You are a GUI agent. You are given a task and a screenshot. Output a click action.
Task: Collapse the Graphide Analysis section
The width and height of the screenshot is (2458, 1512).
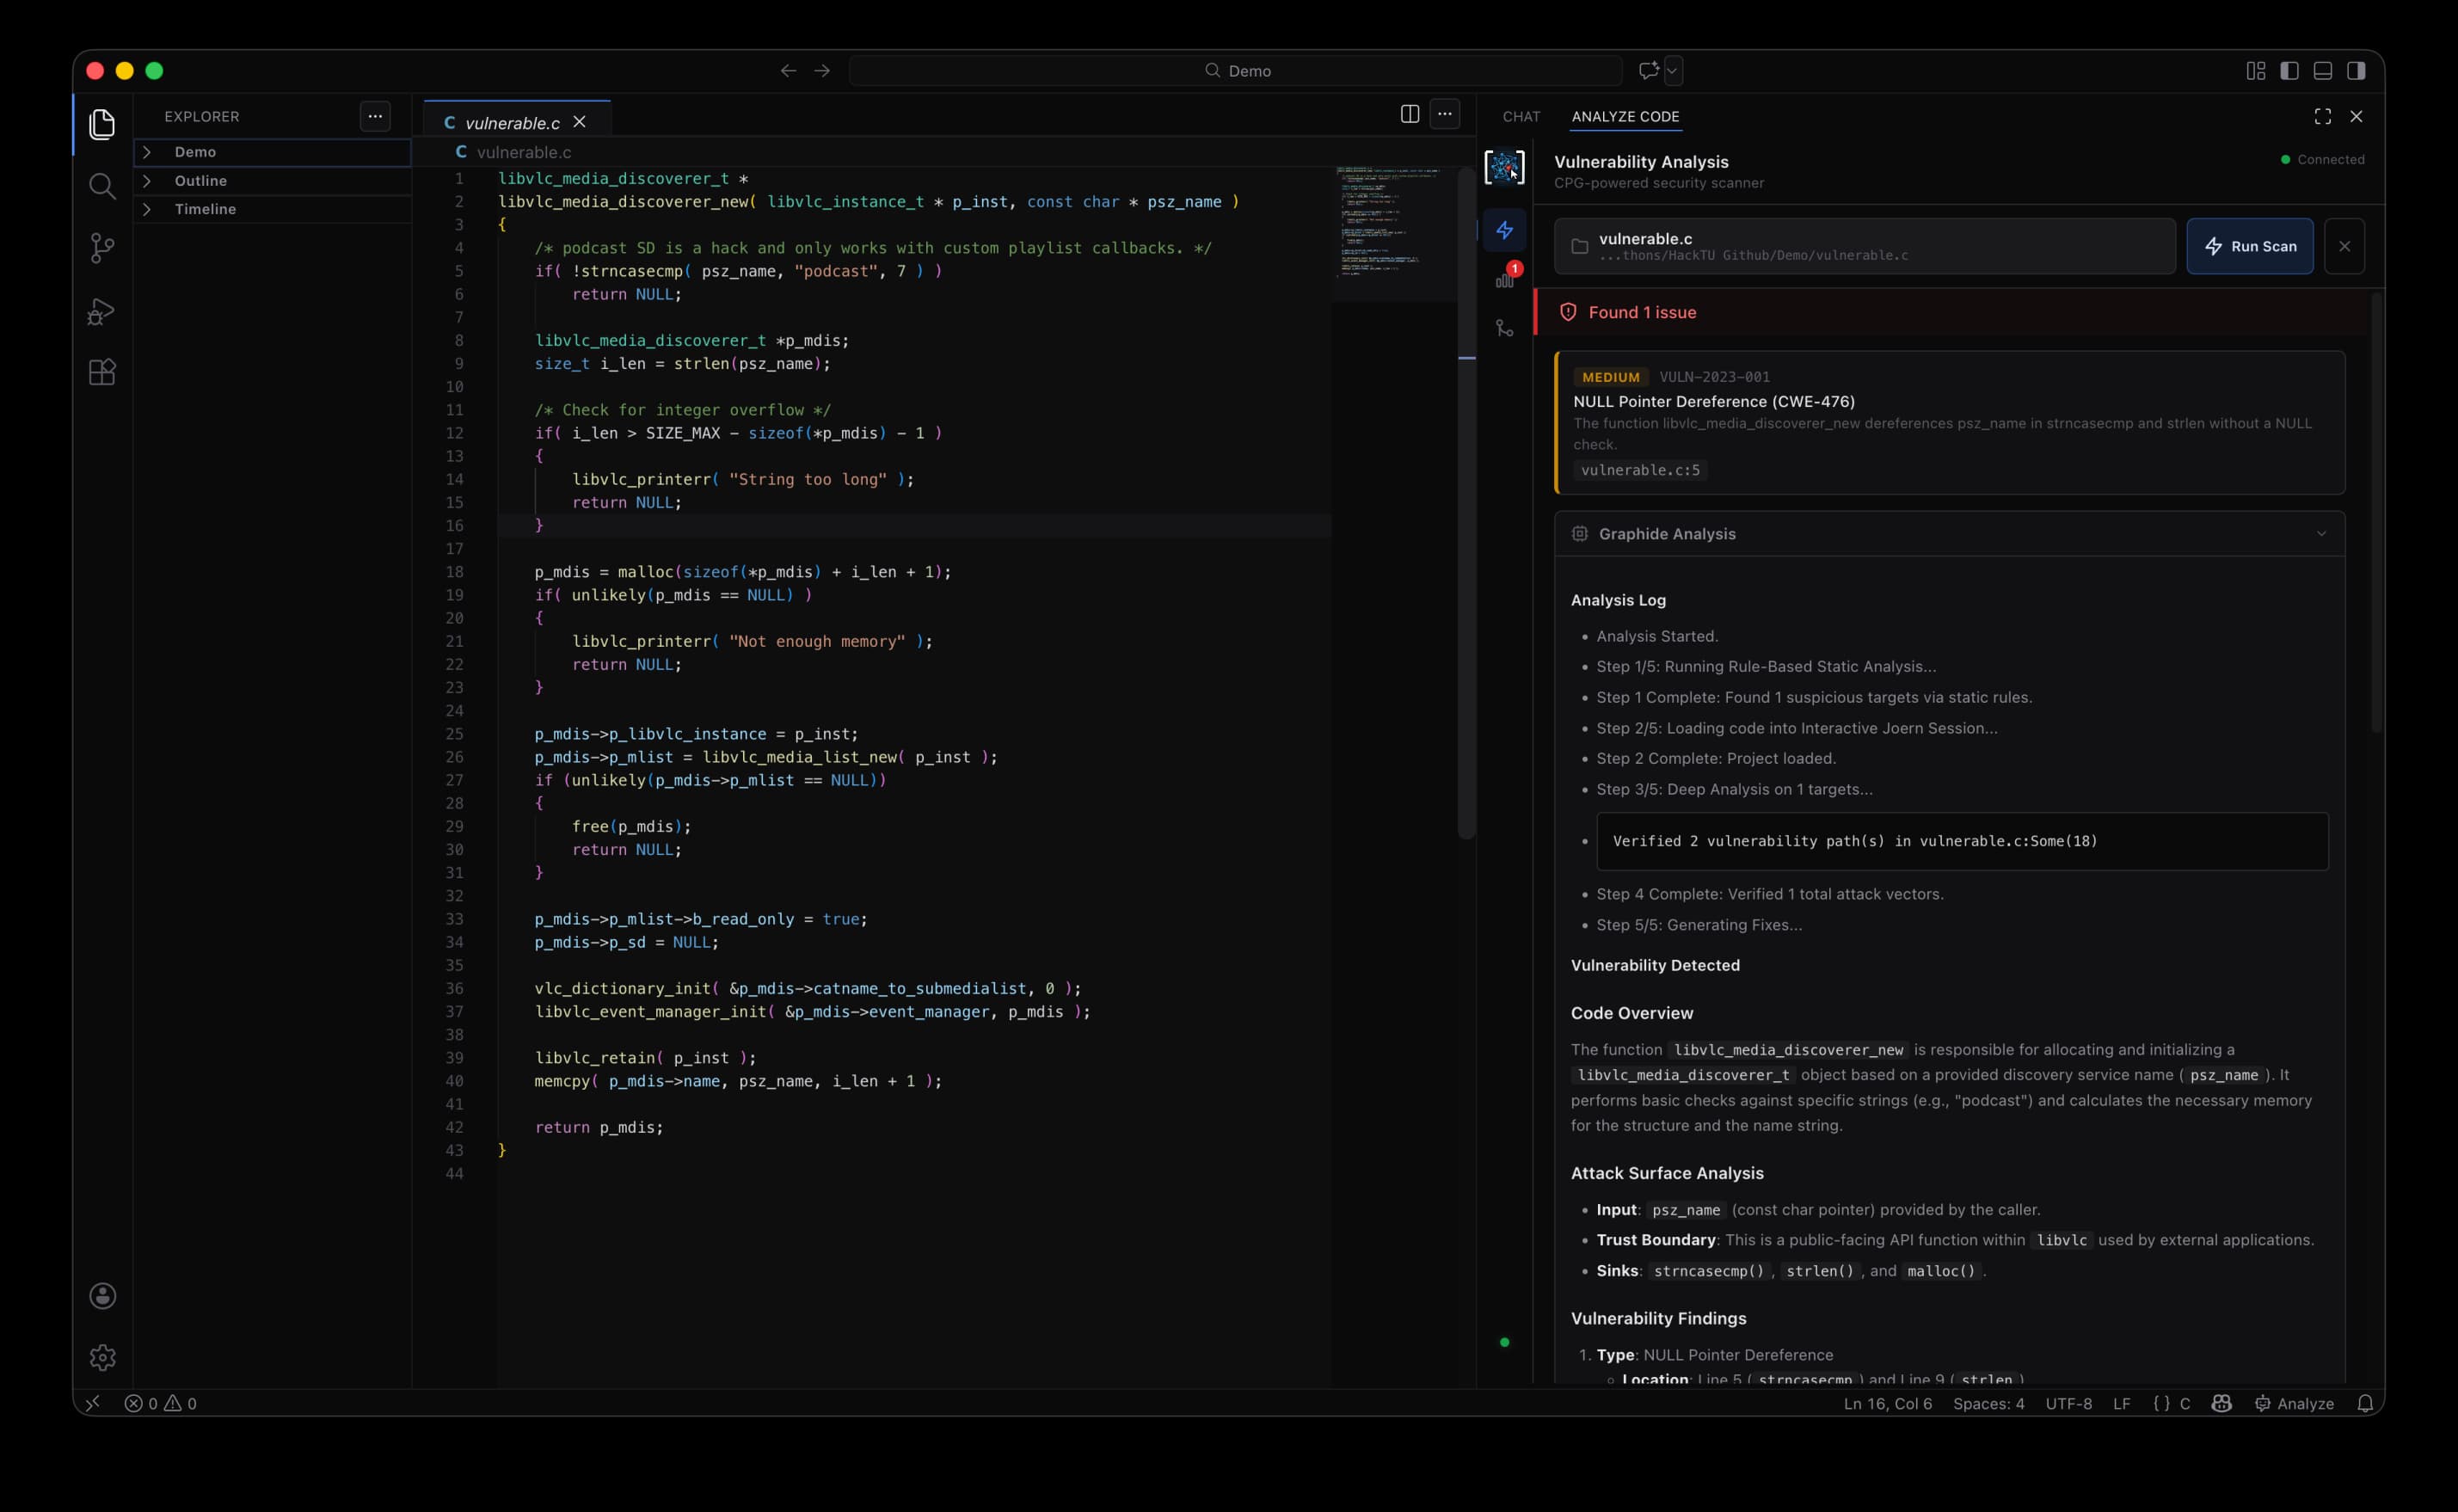tap(2321, 534)
